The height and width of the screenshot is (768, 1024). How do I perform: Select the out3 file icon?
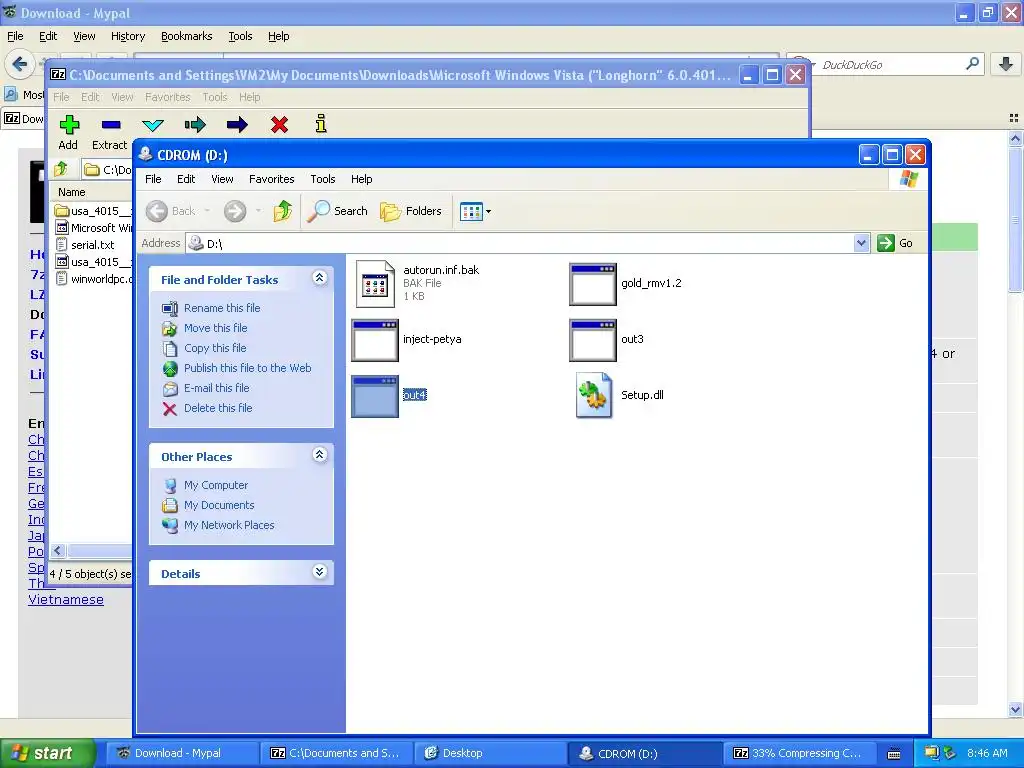click(593, 340)
